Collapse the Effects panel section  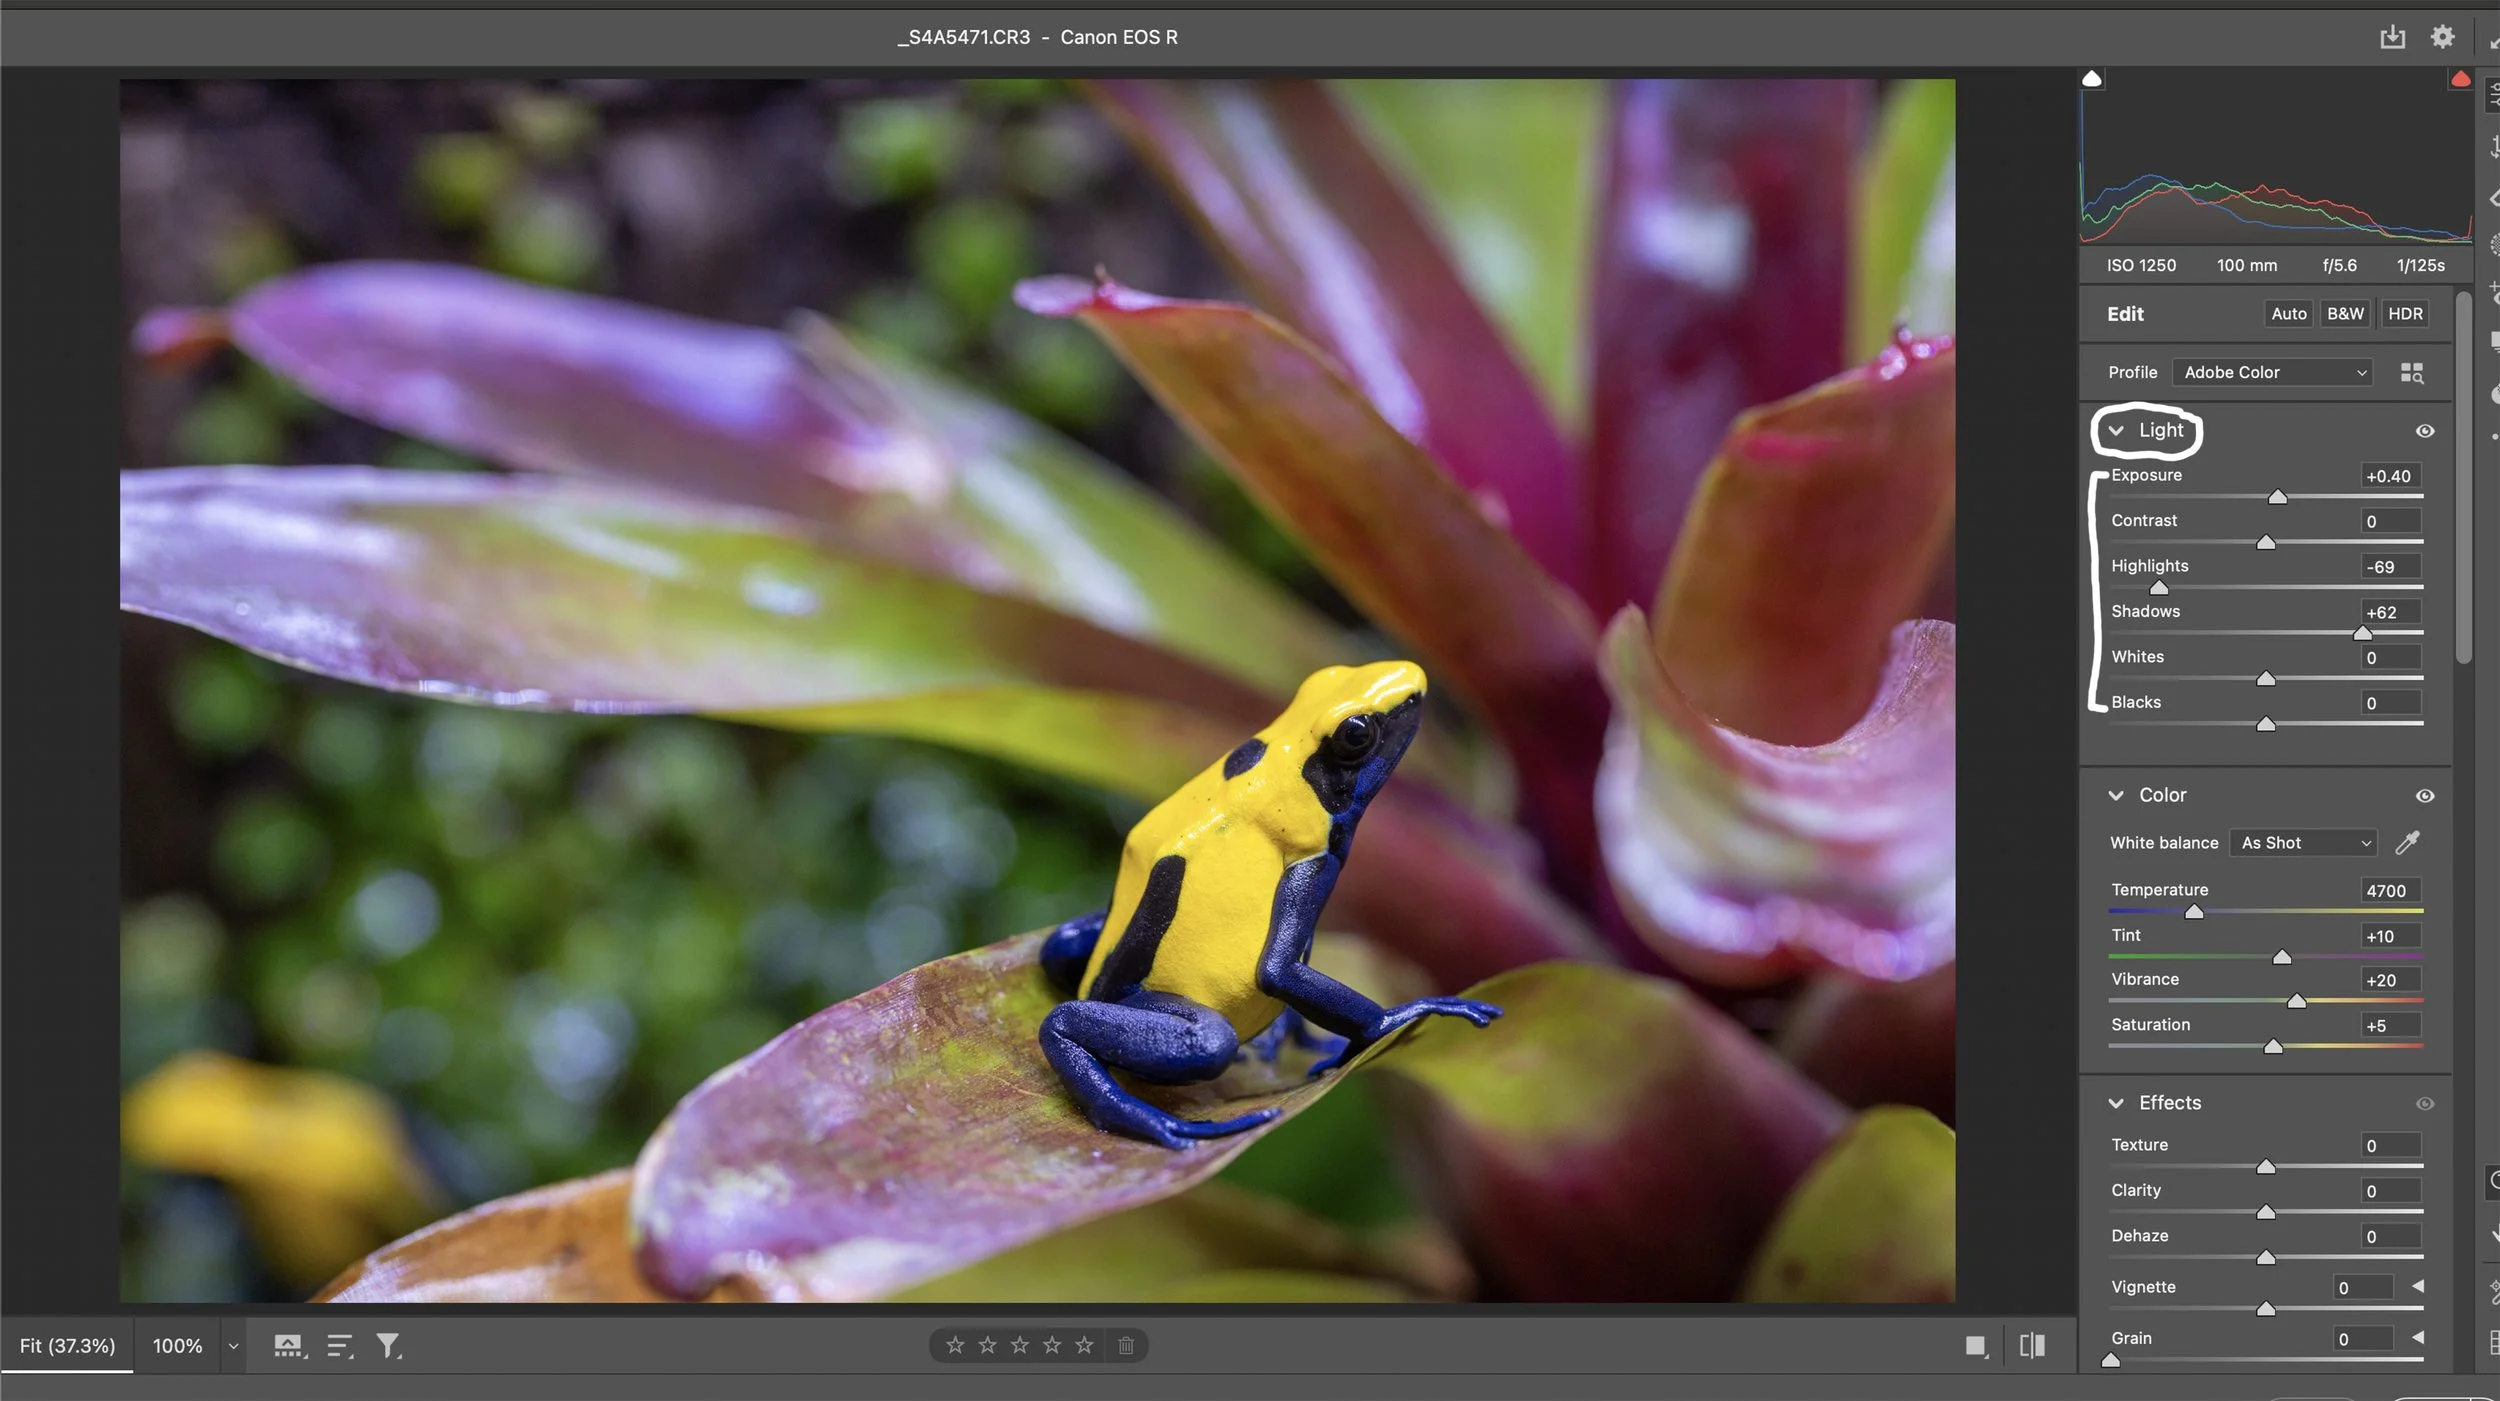click(2116, 1103)
